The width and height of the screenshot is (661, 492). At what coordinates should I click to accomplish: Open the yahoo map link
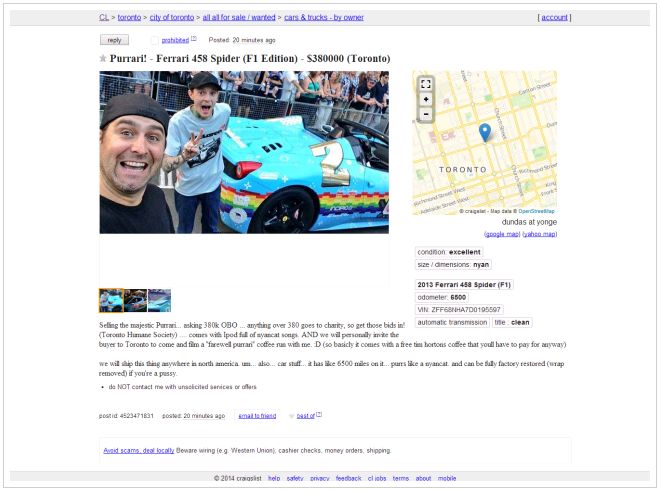click(540, 234)
